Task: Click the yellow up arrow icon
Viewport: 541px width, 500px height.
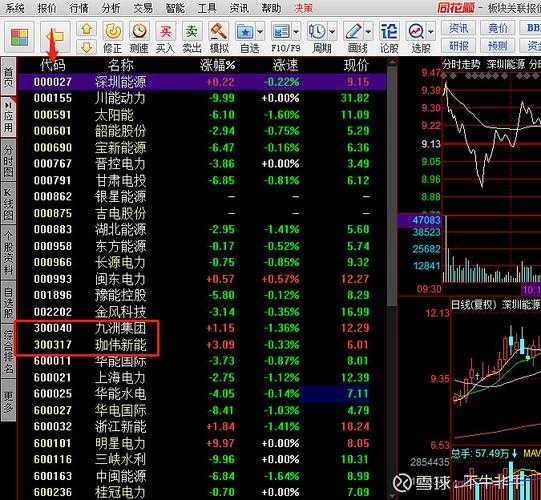Action: click(x=86, y=29)
